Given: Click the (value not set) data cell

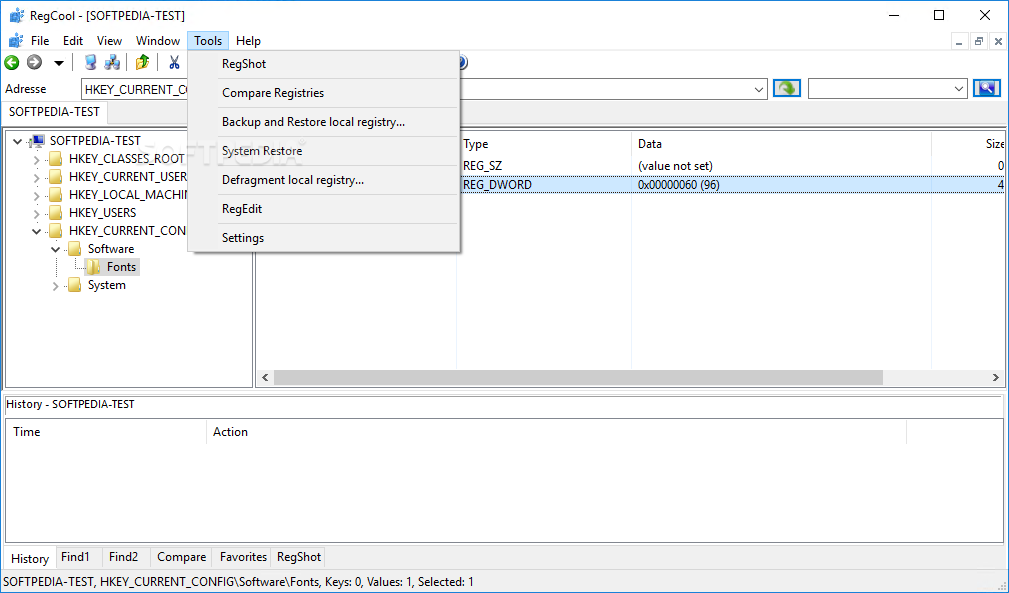Looking at the screenshot, I should (x=676, y=166).
